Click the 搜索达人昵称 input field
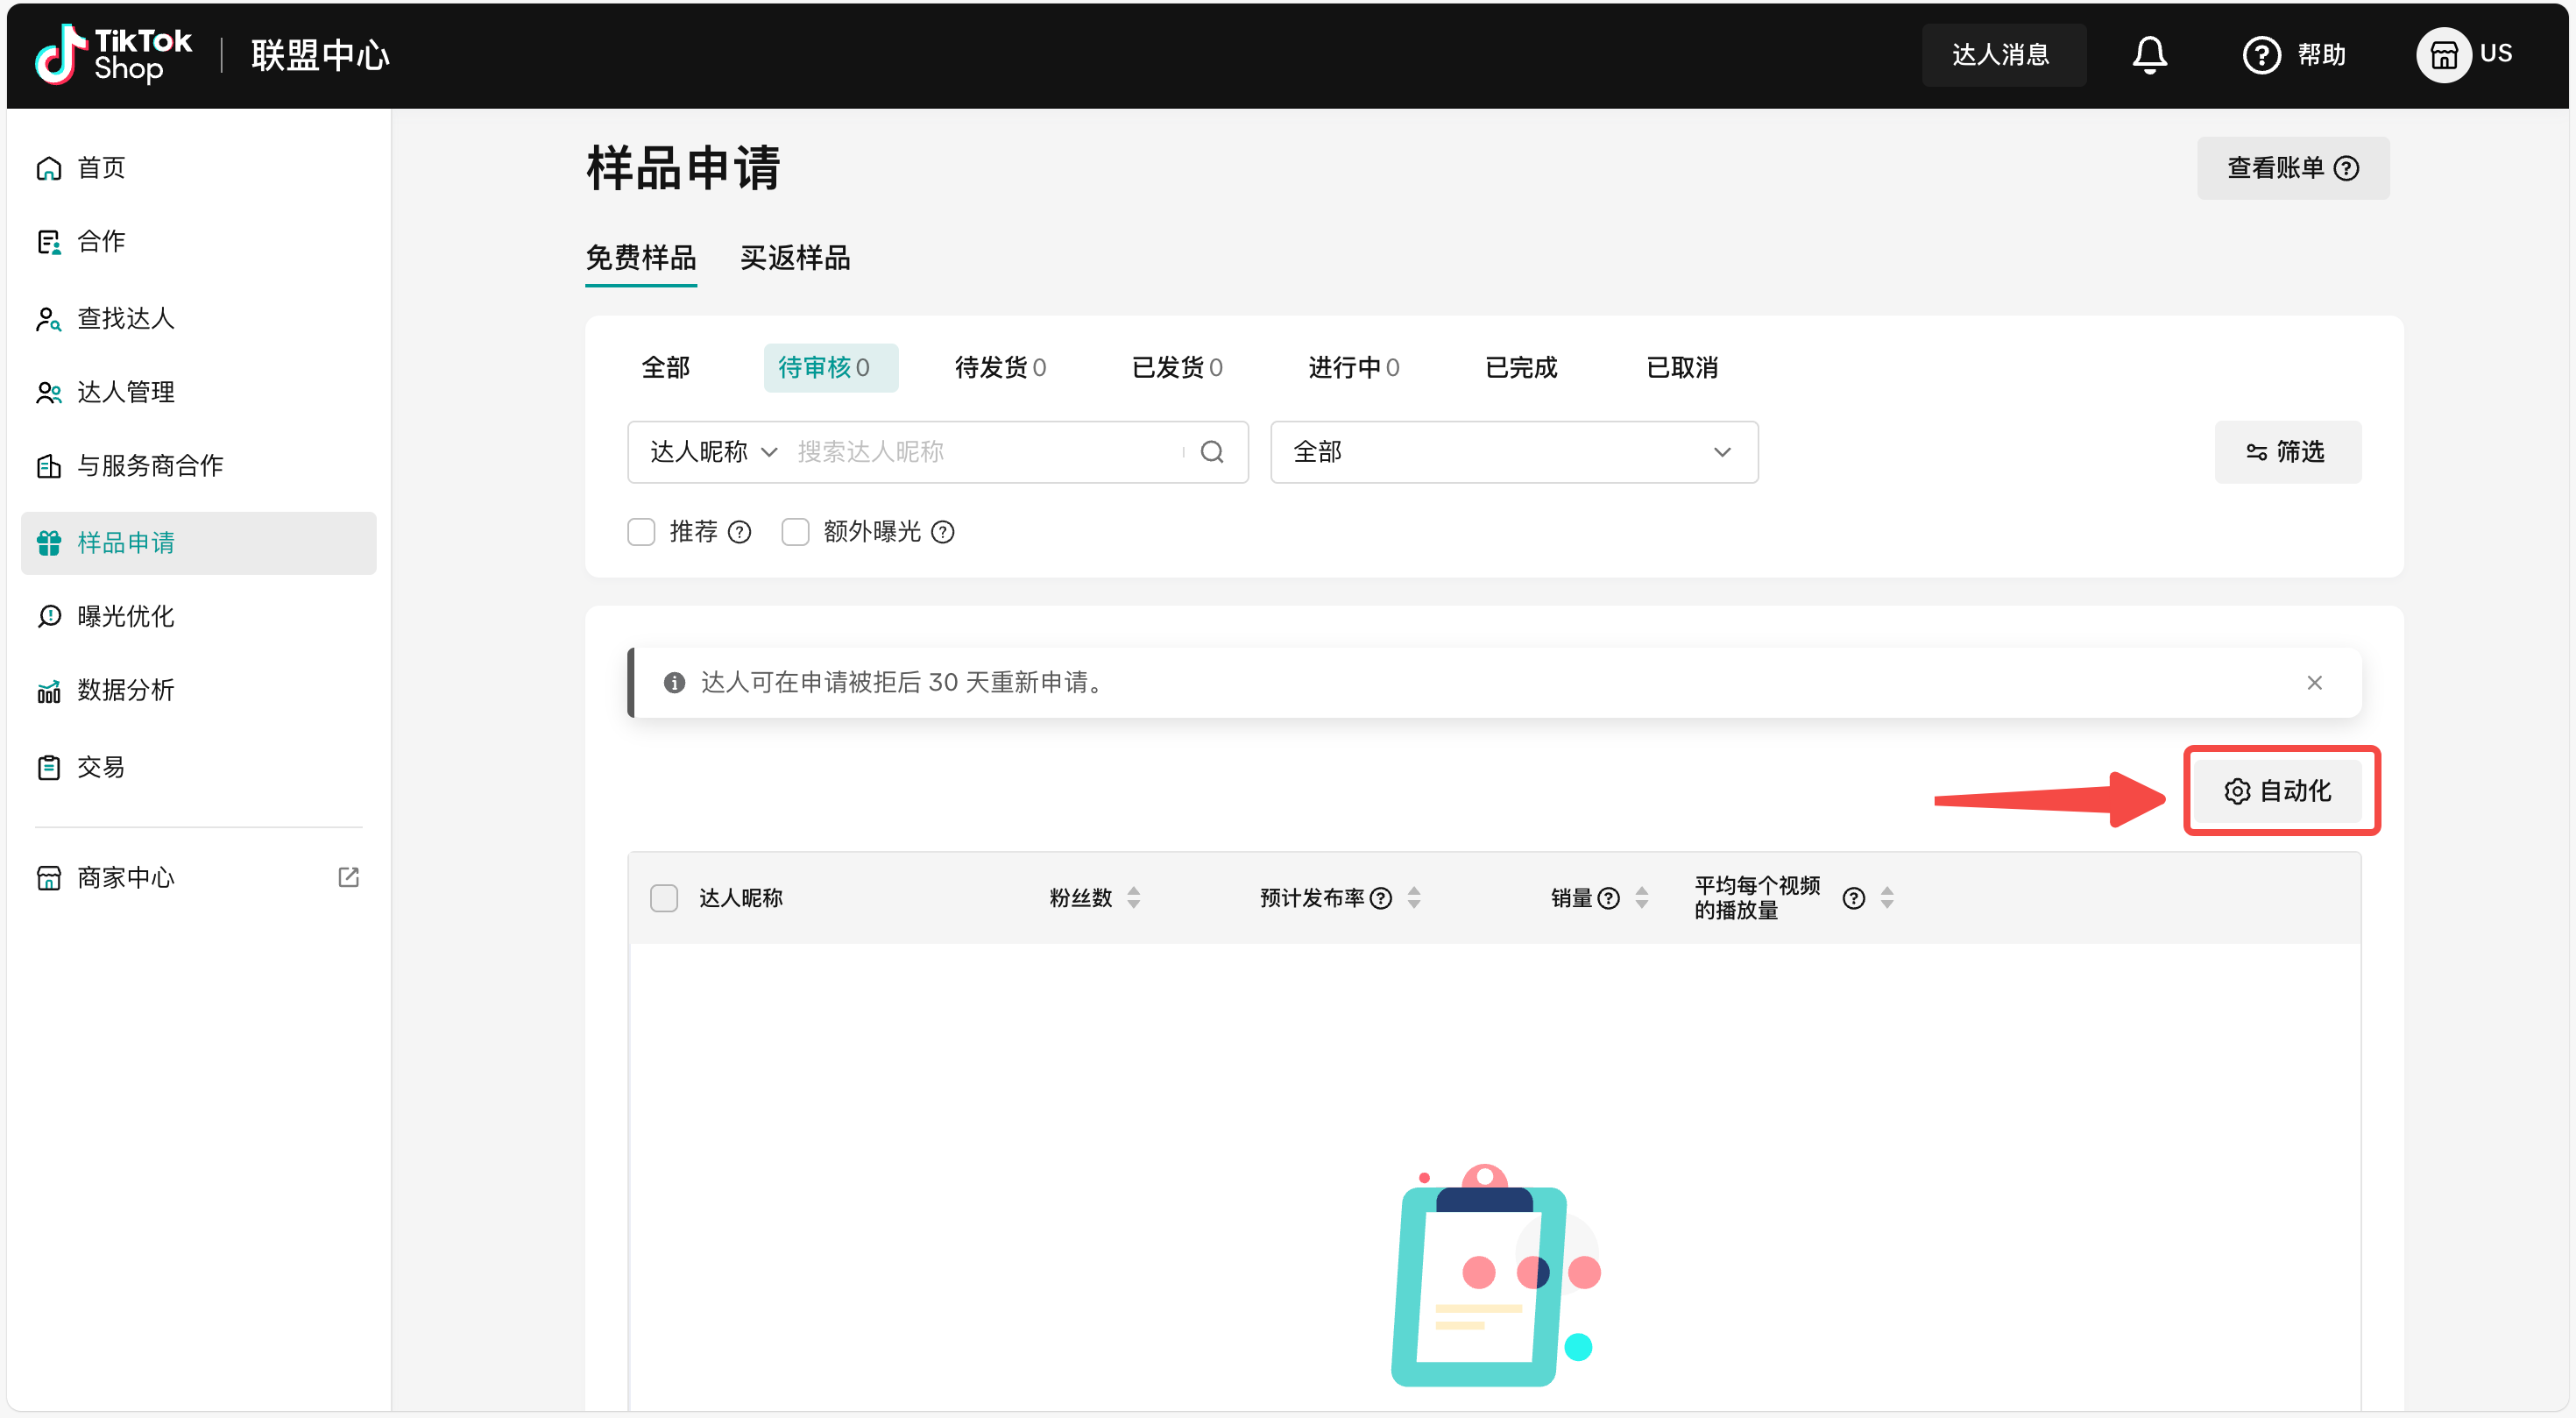 pos(985,452)
